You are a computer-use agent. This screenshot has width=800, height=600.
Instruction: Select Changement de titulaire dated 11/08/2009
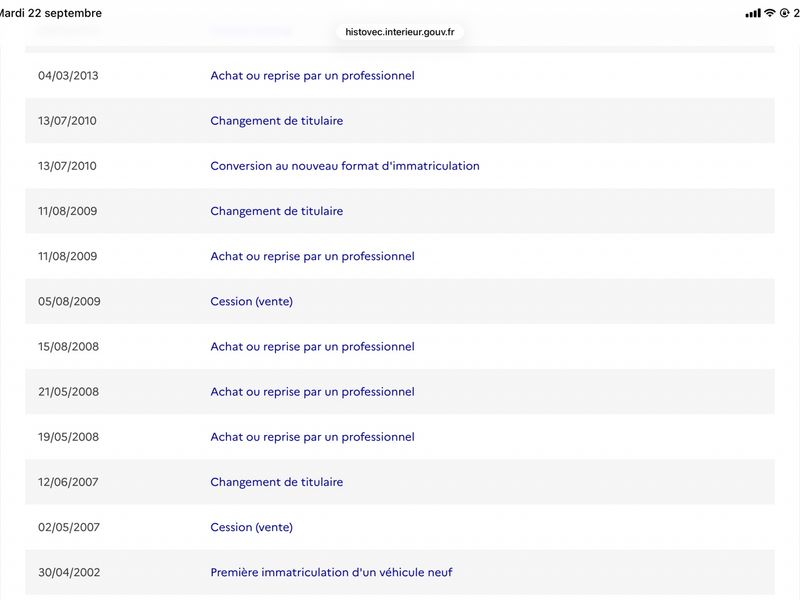click(277, 211)
